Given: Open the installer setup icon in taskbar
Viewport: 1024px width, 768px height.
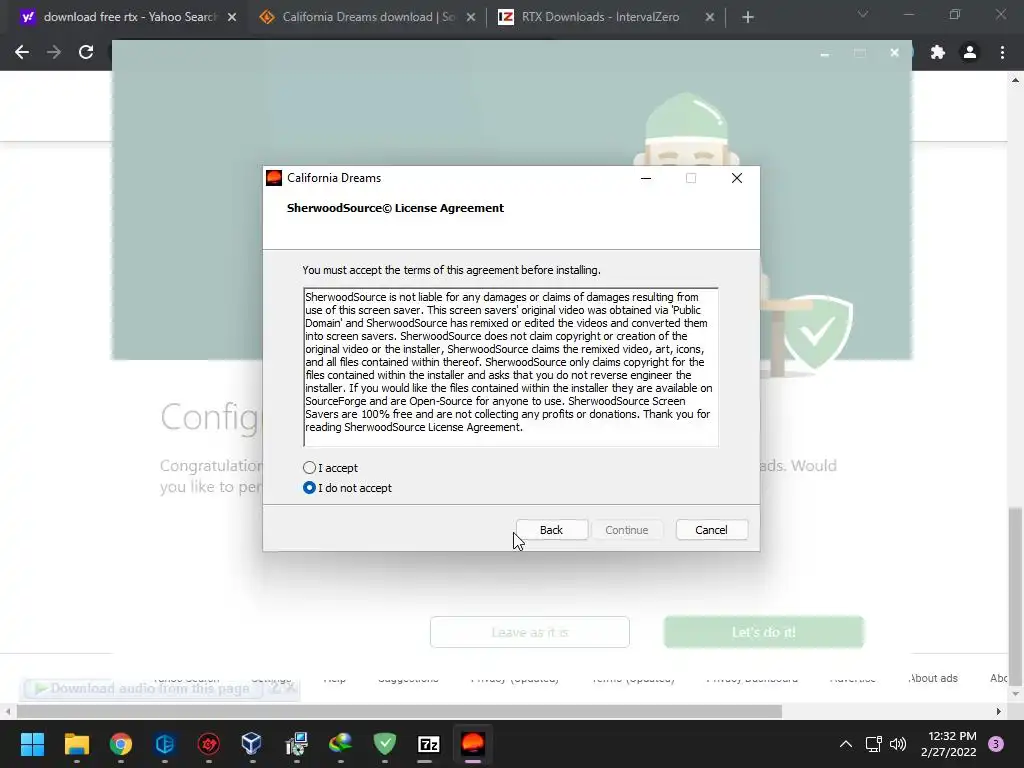Looking at the screenshot, I should coord(296,744).
